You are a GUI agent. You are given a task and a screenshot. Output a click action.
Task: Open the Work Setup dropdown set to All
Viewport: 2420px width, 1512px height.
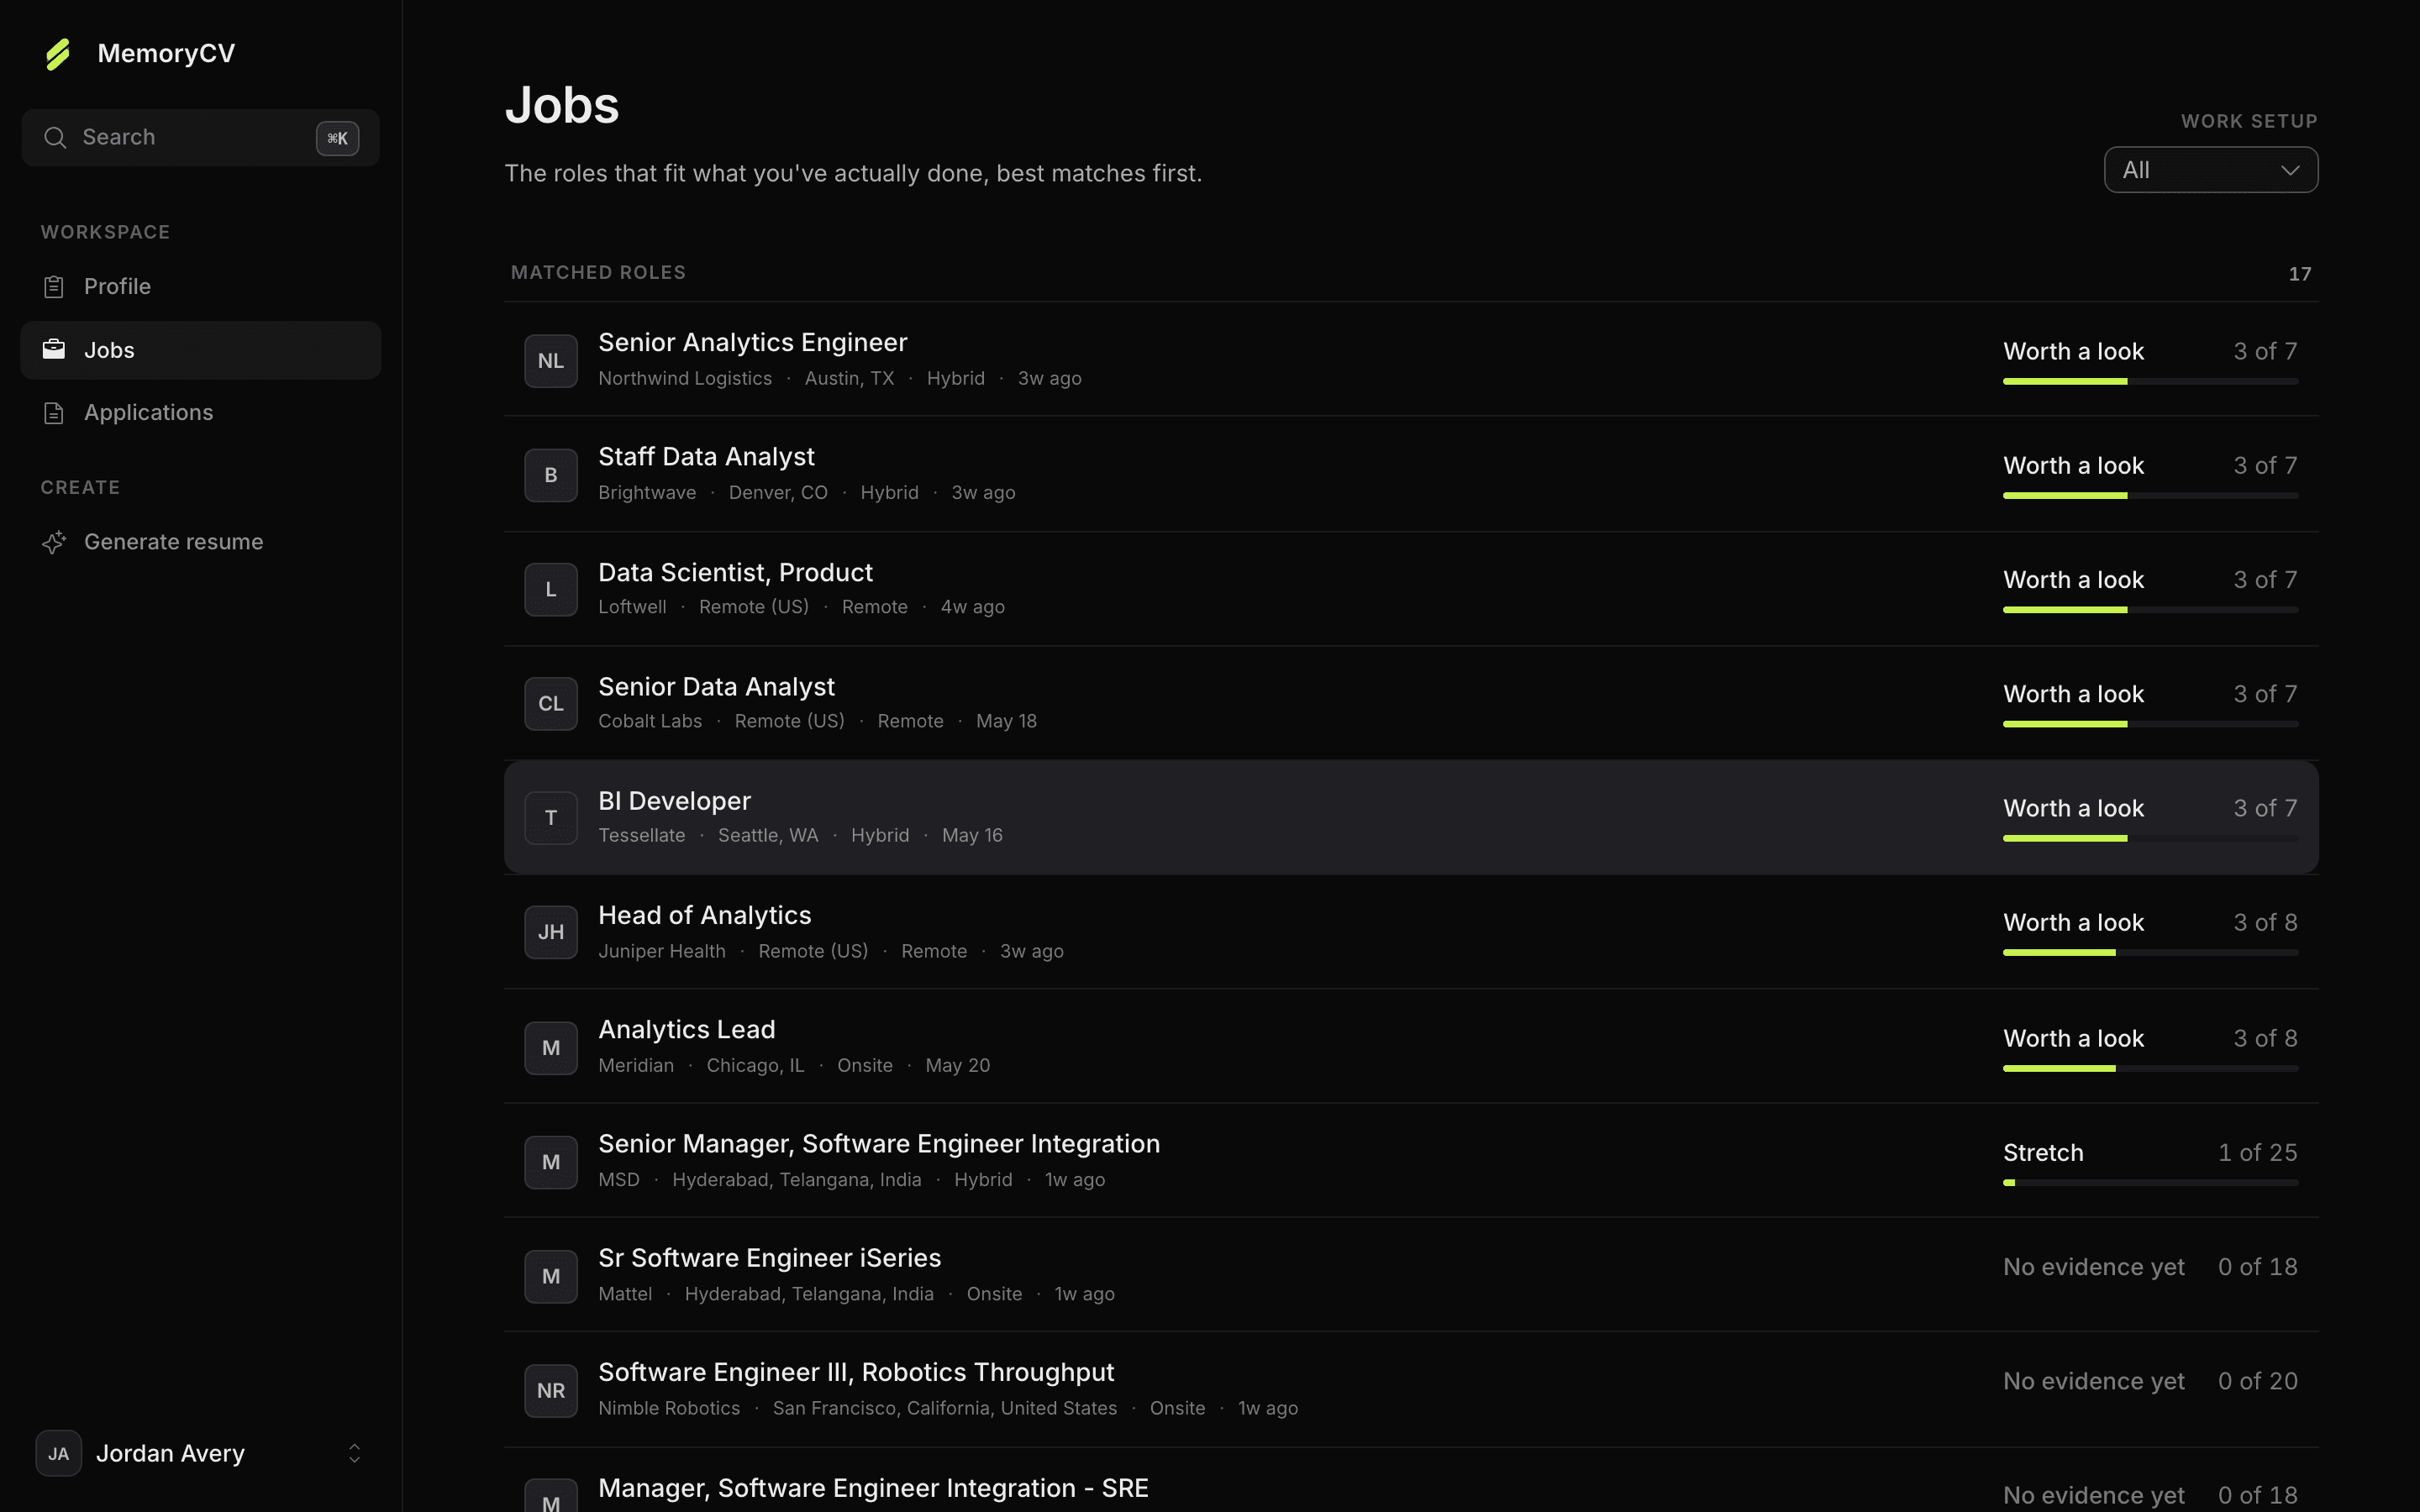(2211, 170)
